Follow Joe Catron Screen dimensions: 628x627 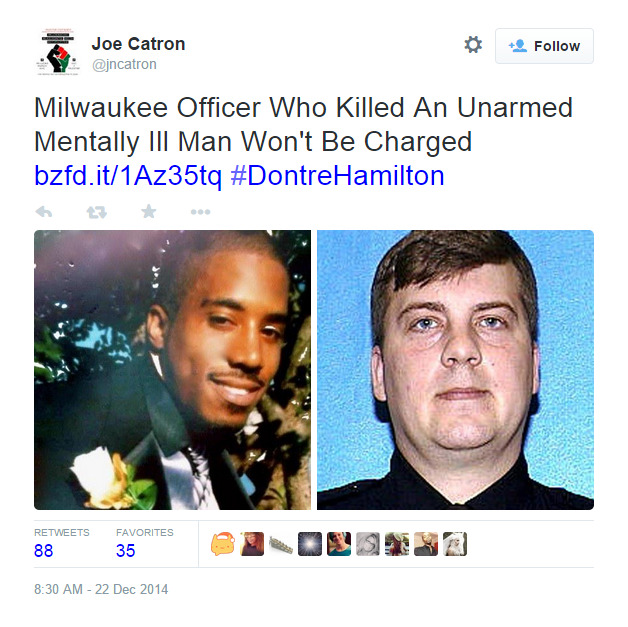tap(544, 46)
